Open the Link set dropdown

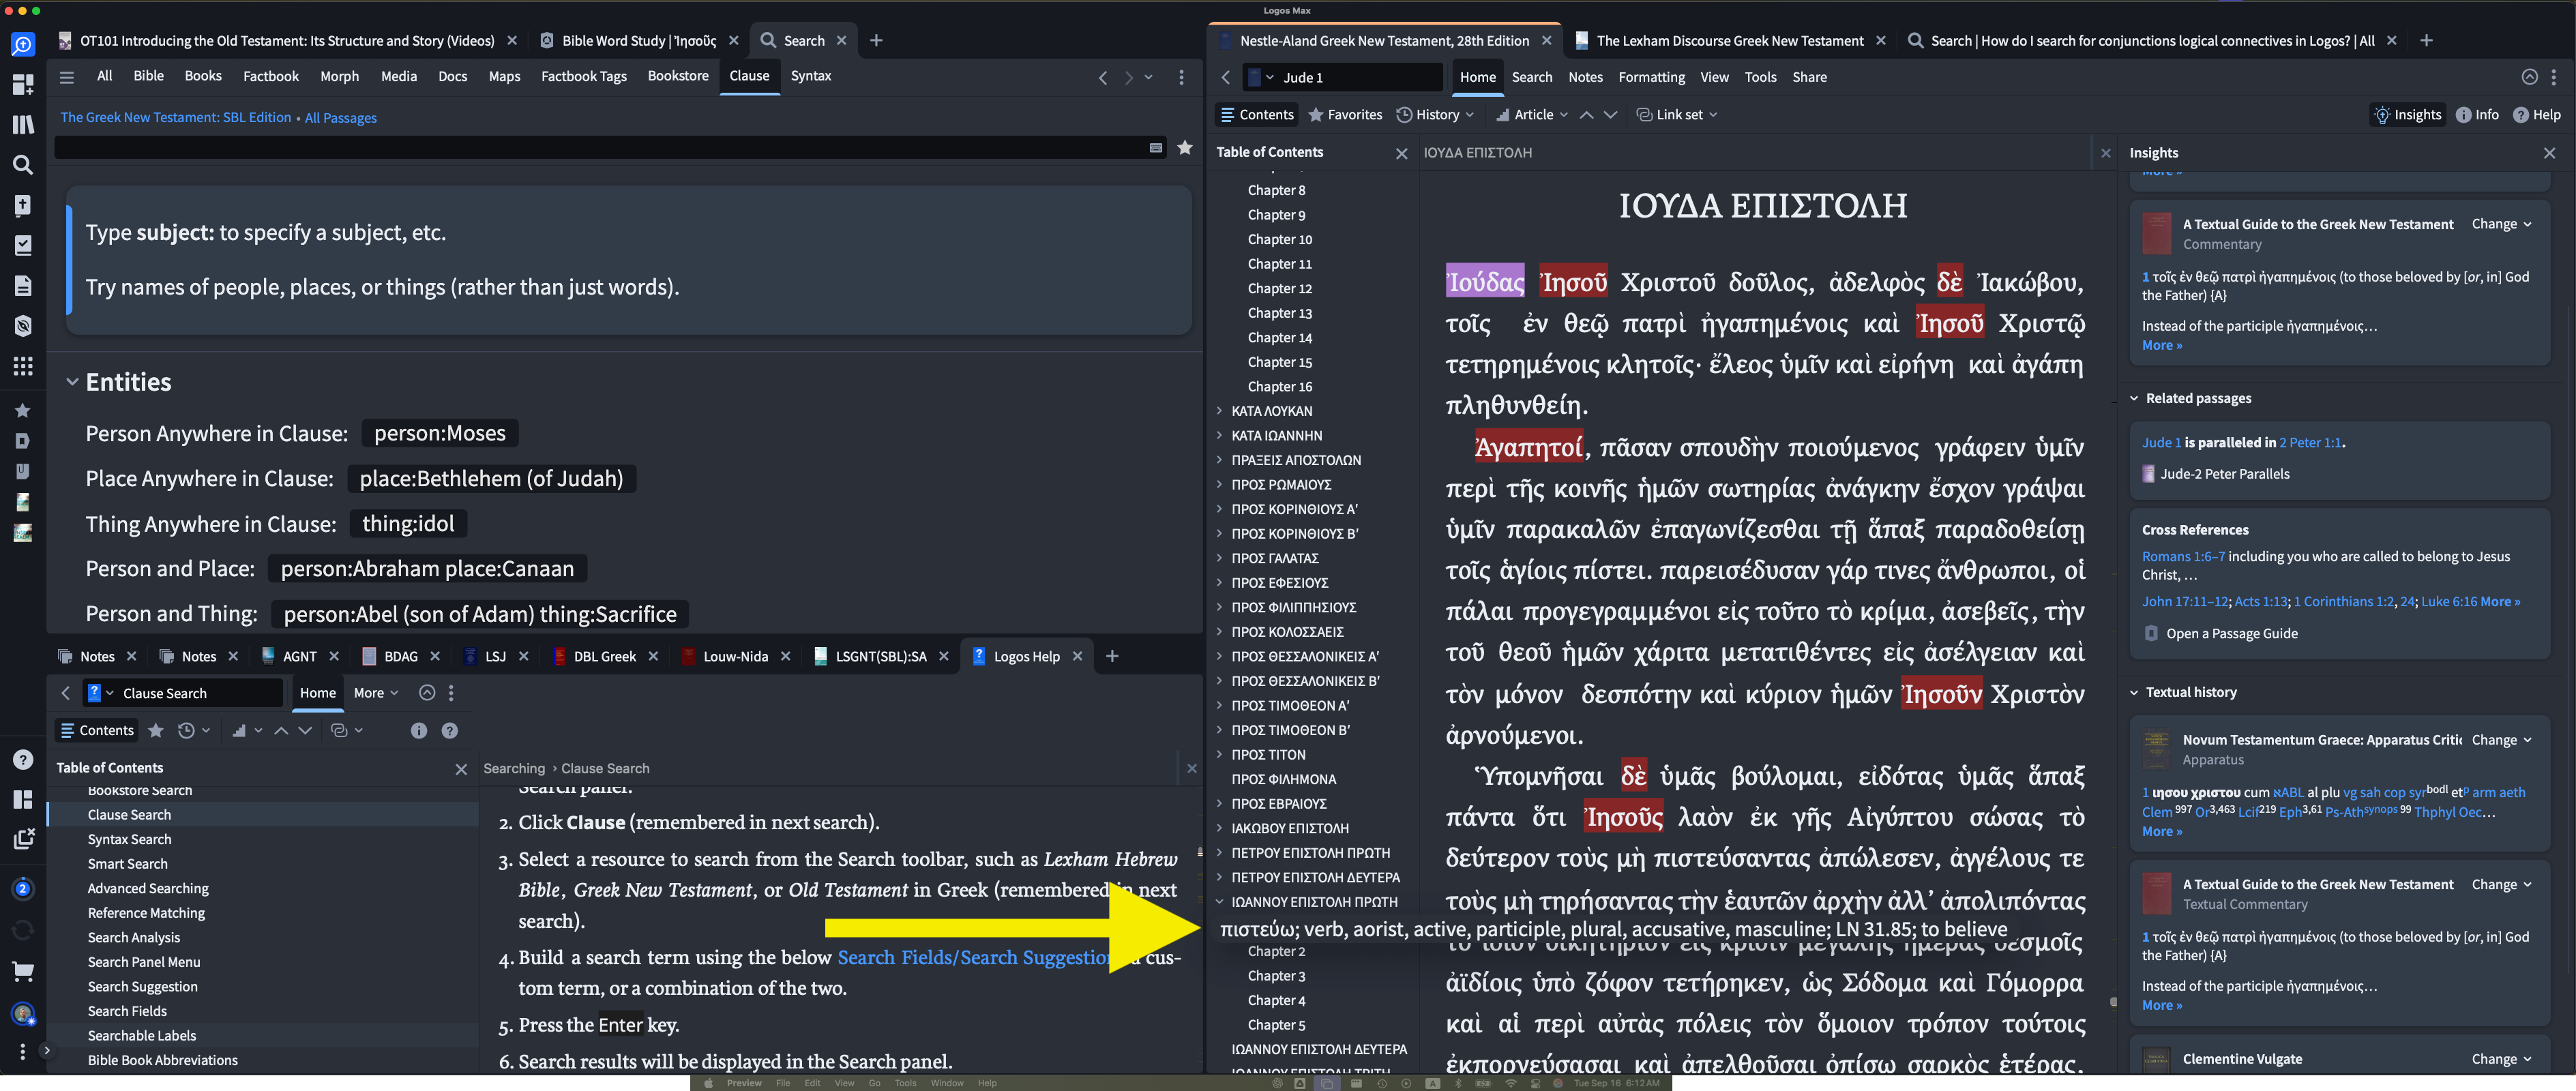pos(1677,115)
